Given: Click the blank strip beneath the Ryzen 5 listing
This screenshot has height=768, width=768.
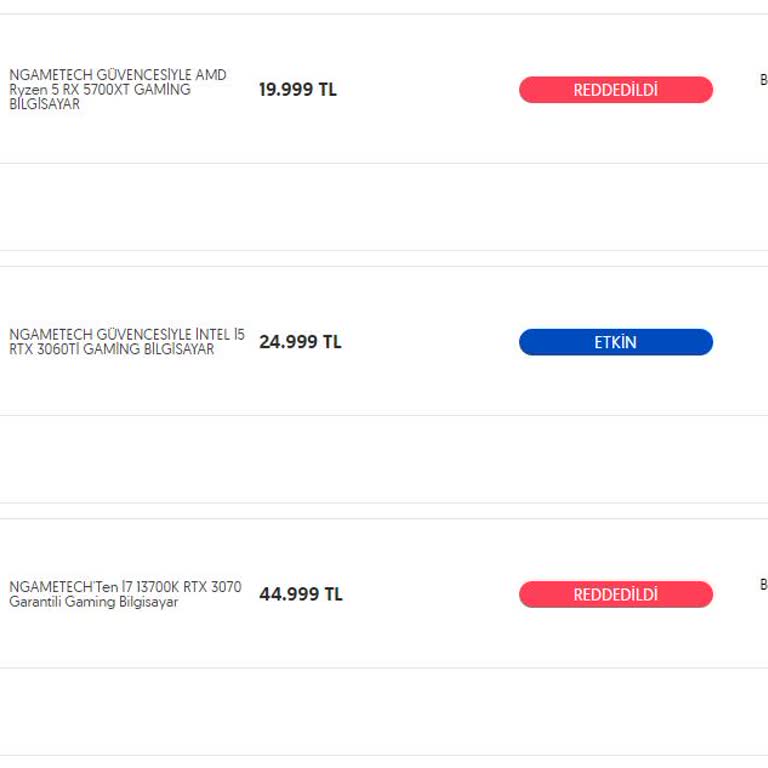Looking at the screenshot, I should (384, 207).
